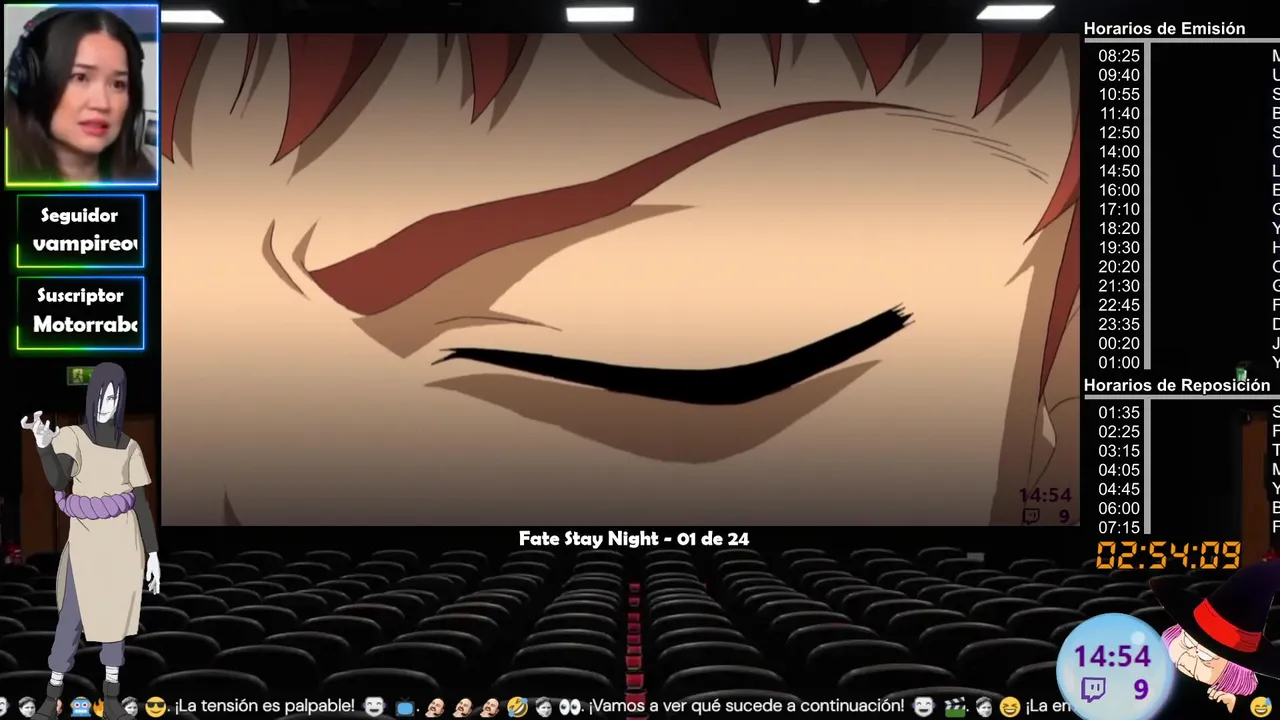
Task: Click the 17:10 schedule time
Action: coord(1119,209)
